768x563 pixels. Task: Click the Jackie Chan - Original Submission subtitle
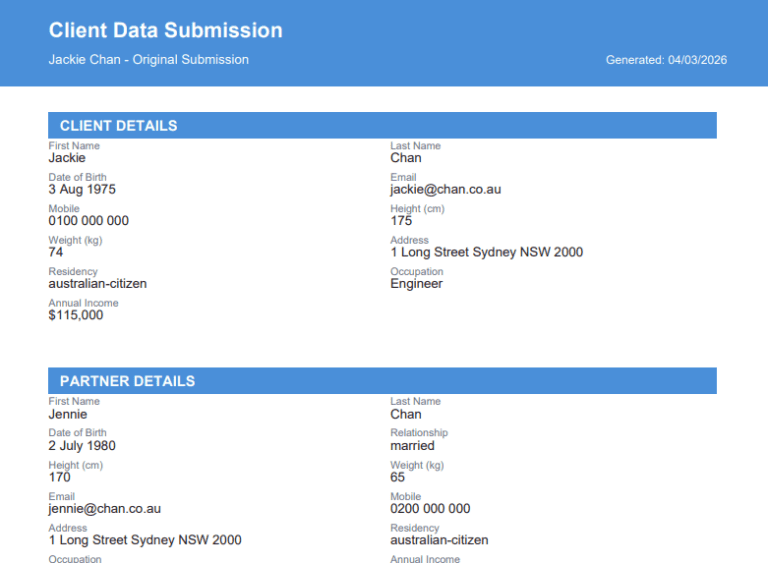click(x=148, y=60)
